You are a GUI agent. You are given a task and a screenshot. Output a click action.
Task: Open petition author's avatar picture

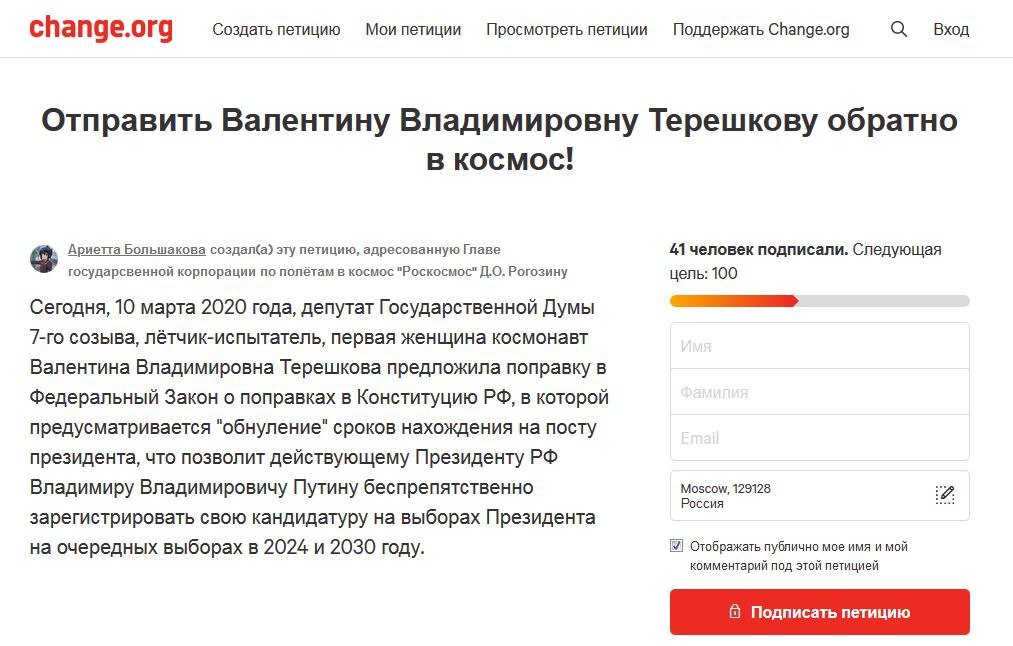[x=44, y=259]
